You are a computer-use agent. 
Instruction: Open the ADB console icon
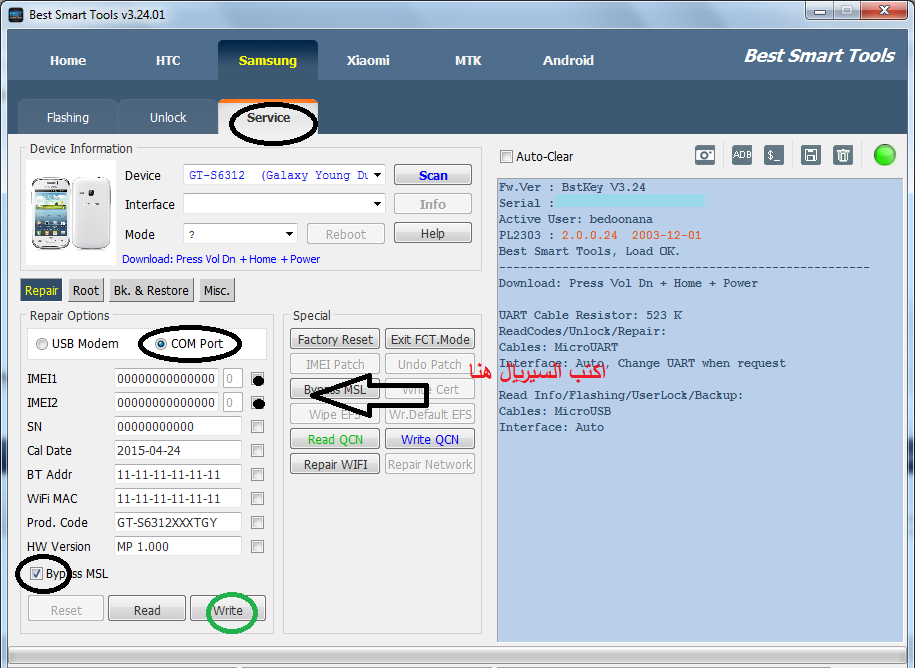coord(742,155)
